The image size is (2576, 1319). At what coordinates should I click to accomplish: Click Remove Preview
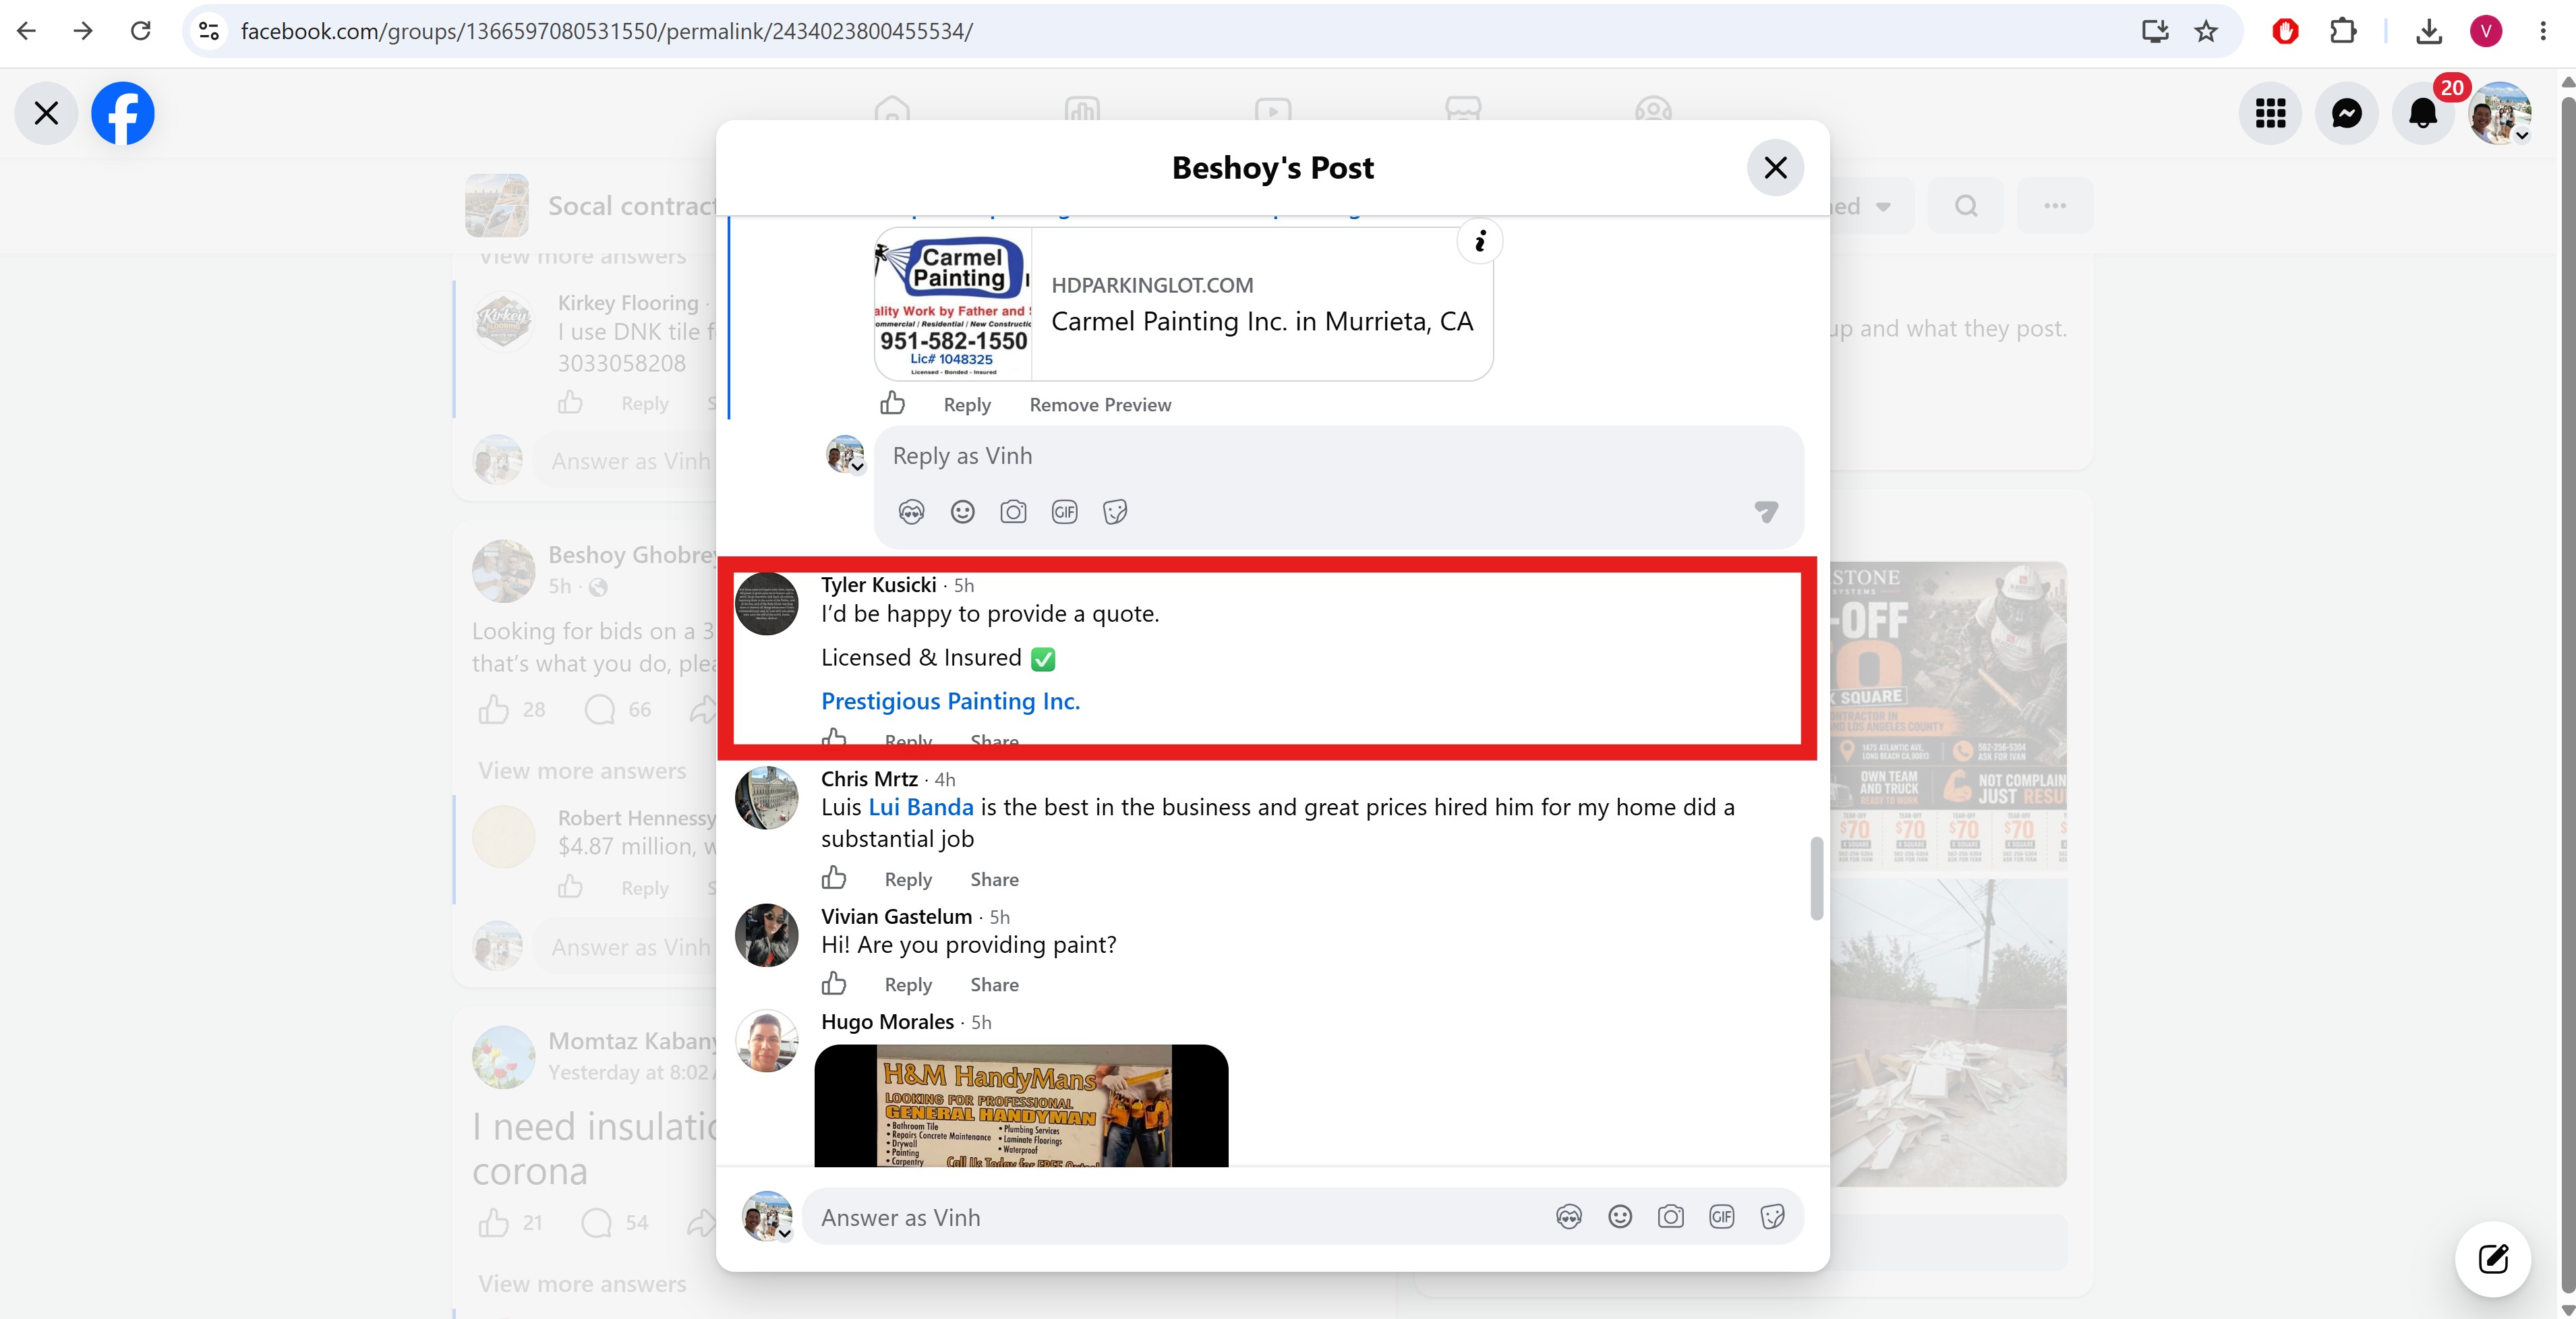pyautogui.click(x=1100, y=405)
